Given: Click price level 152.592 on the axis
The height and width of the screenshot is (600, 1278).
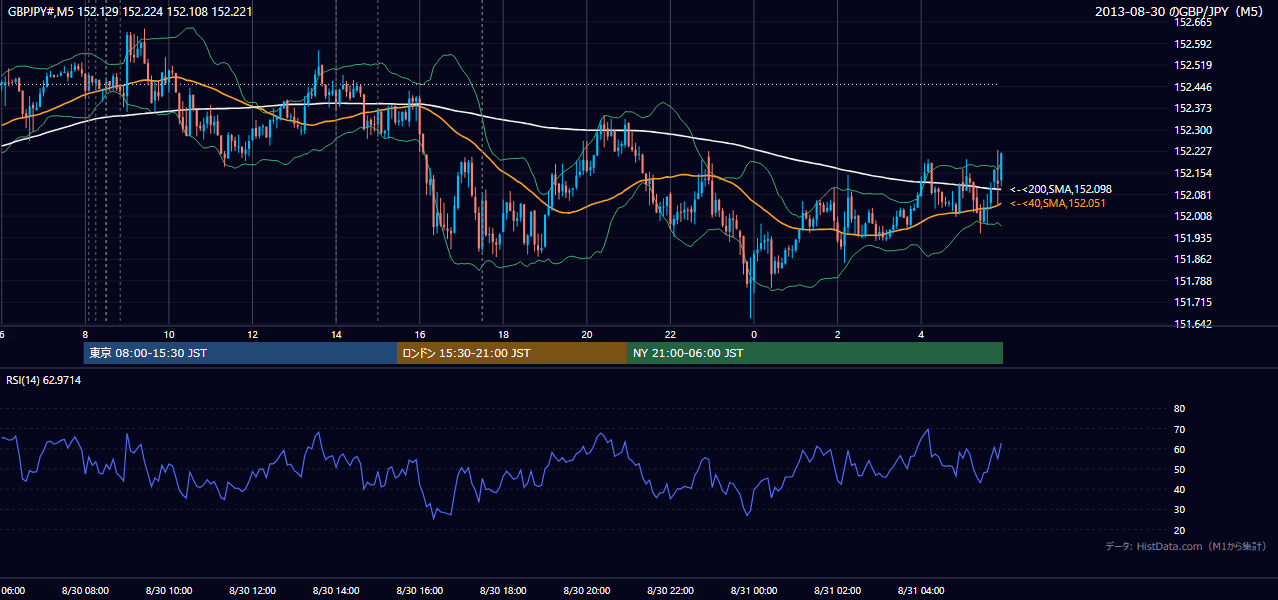Looking at the screenshot, I should [1192, 44].
